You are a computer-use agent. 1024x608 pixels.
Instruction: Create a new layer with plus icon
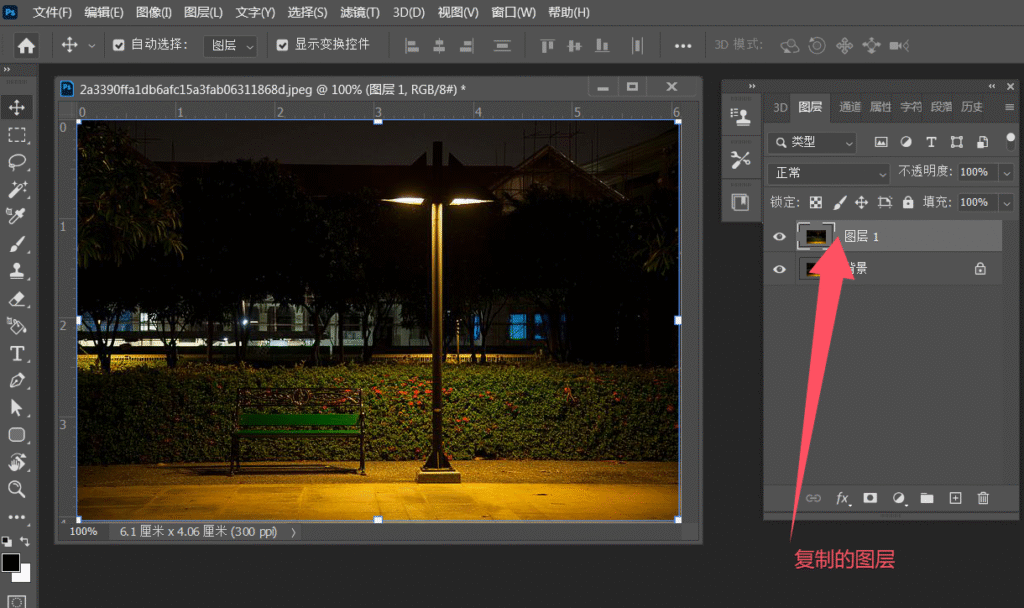coord(955,498)
